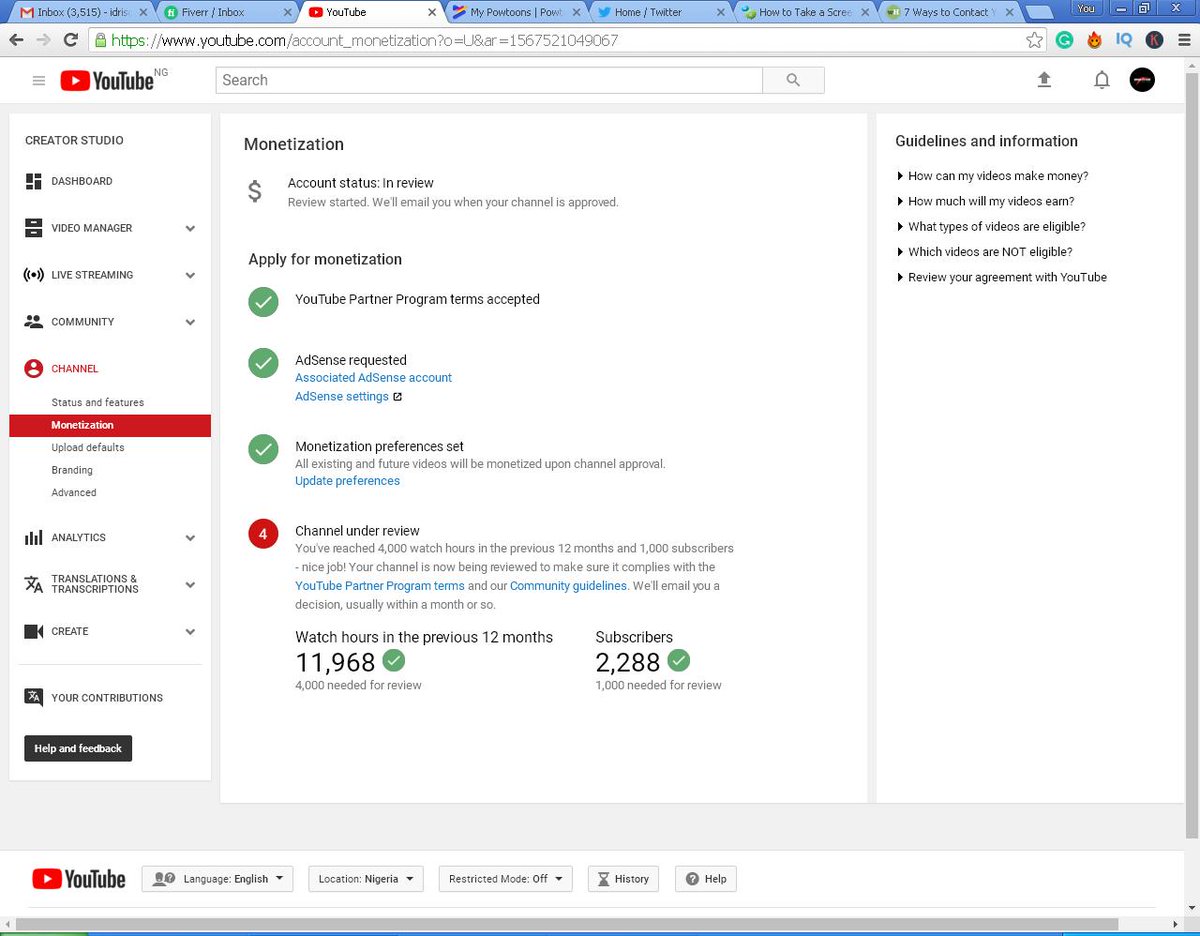Click in the YouTube search field
This screenshot has height=936, width=1200.
point(489,80)
